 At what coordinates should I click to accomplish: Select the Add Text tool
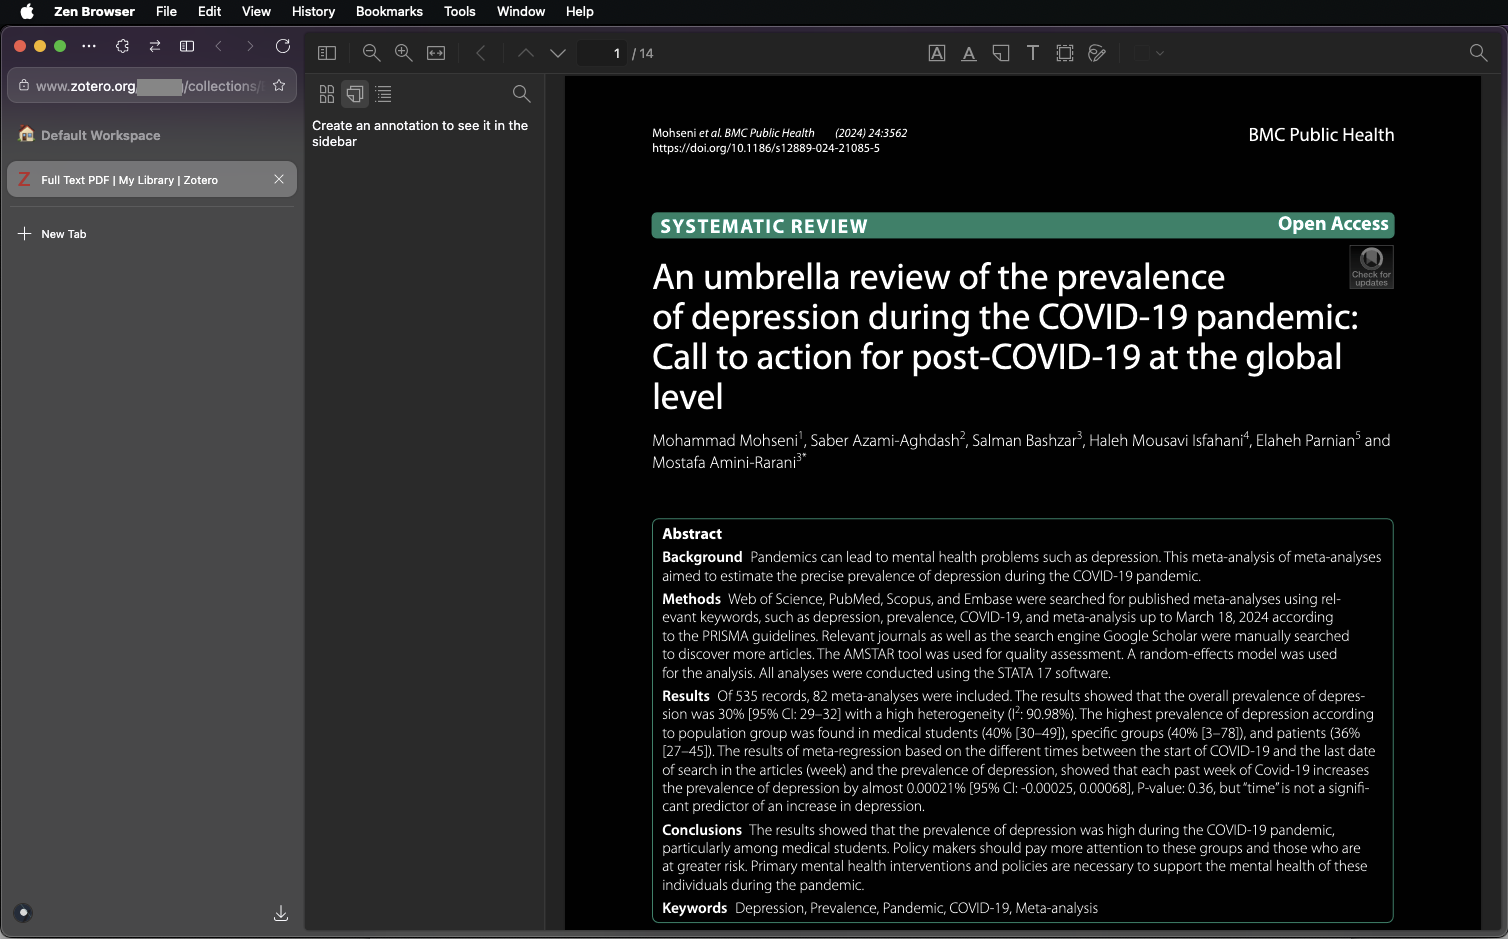point(1033,53)
